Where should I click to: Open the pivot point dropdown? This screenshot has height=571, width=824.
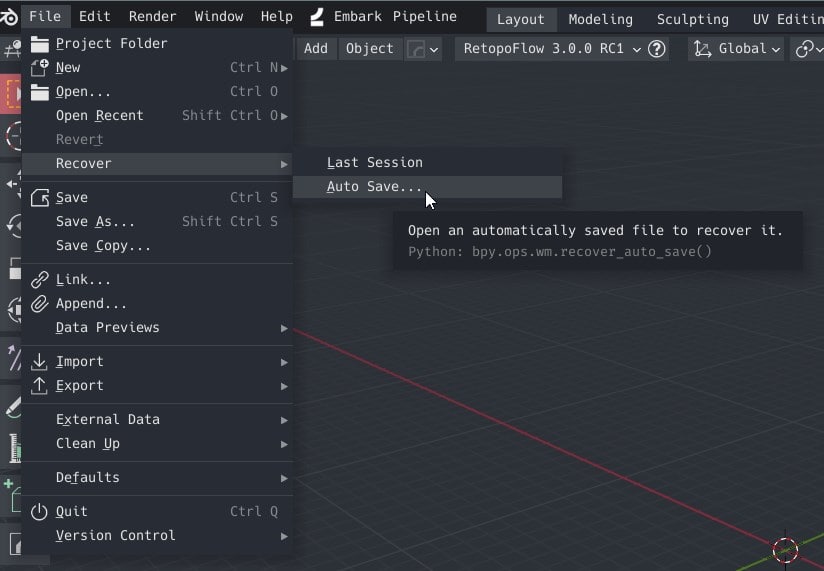(808, 49)
